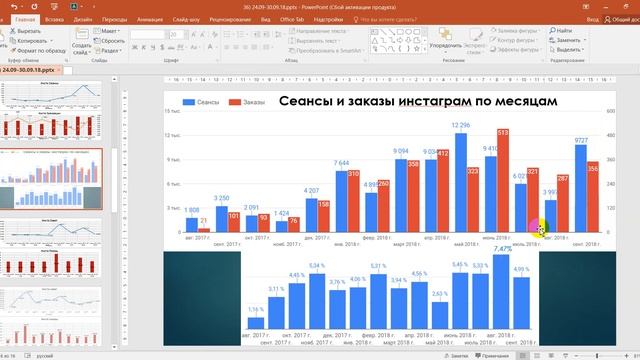
Task: Open Выровнять текст dropdown
Action: (x=314, y=41)
